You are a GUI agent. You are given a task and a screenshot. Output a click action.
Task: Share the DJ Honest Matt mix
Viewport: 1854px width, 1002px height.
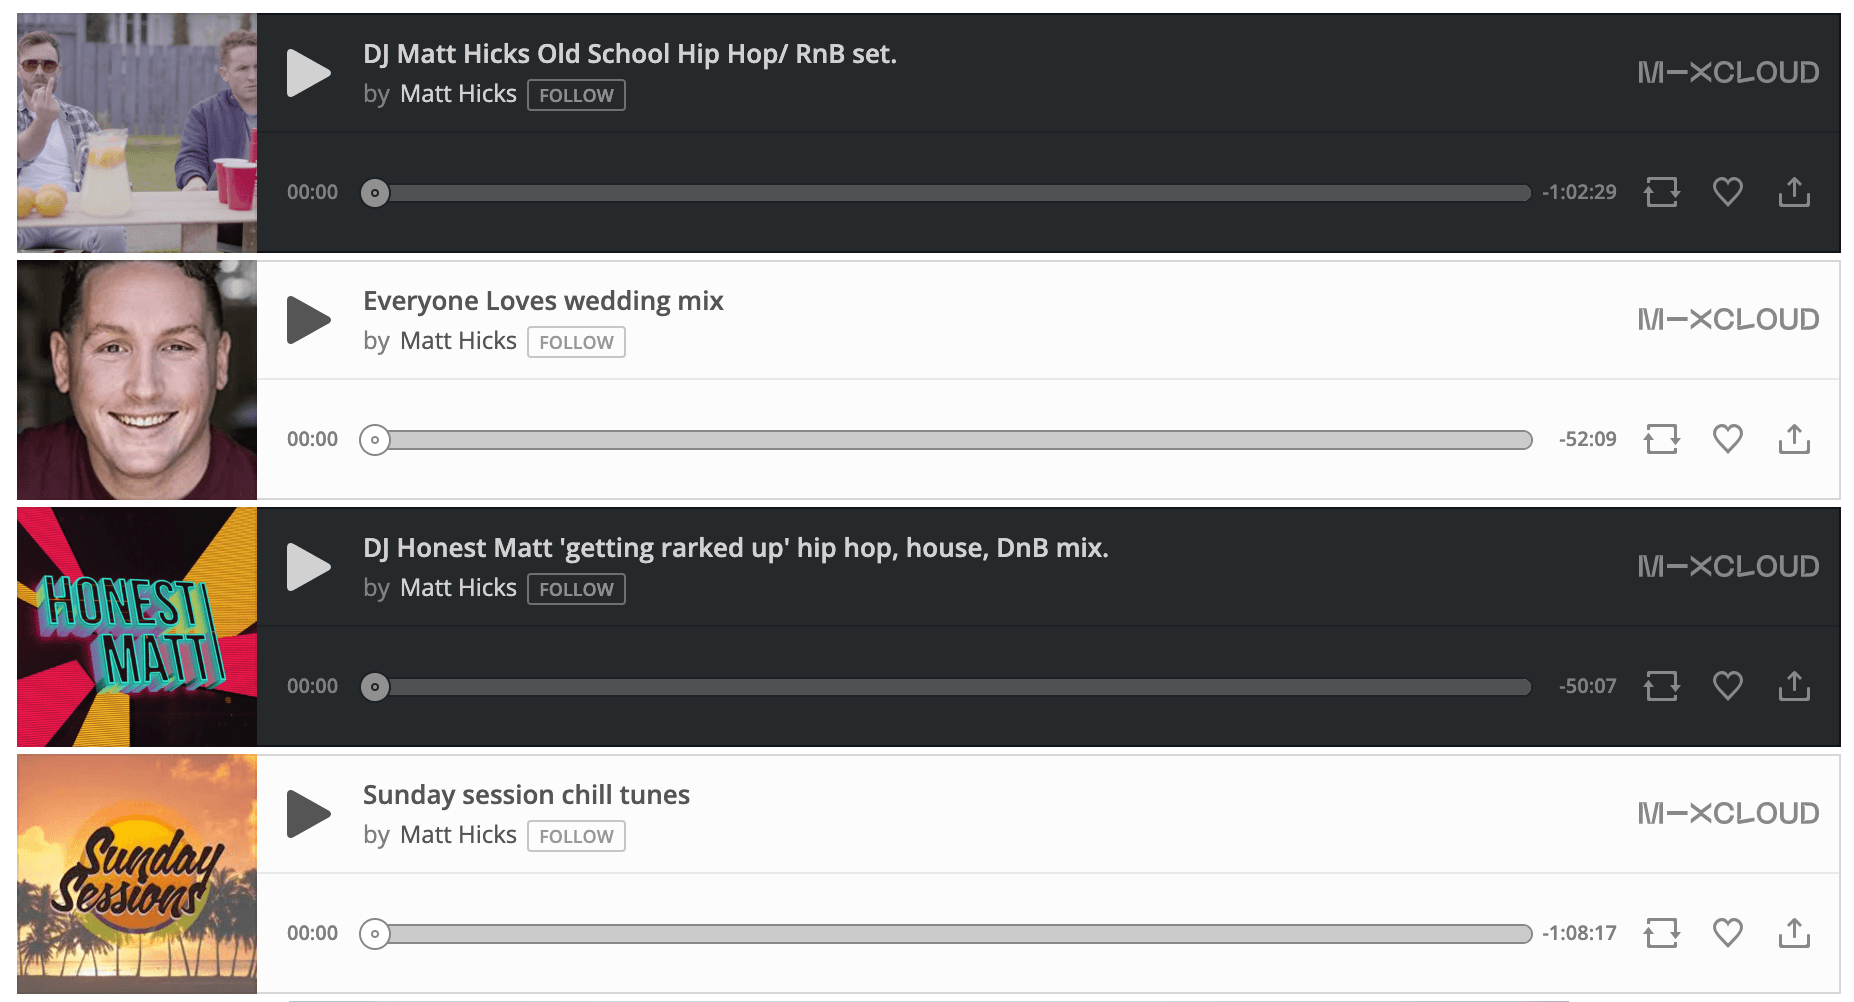click(x=1794, y=686)
